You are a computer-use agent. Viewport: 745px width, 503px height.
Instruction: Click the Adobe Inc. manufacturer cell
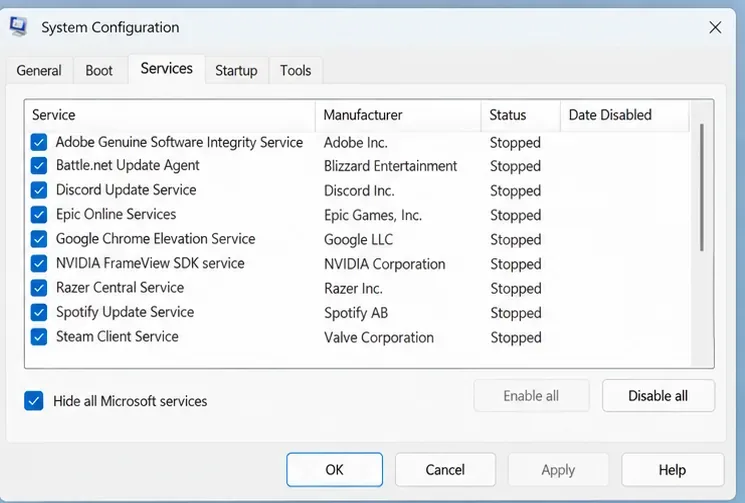click(355, 142)
